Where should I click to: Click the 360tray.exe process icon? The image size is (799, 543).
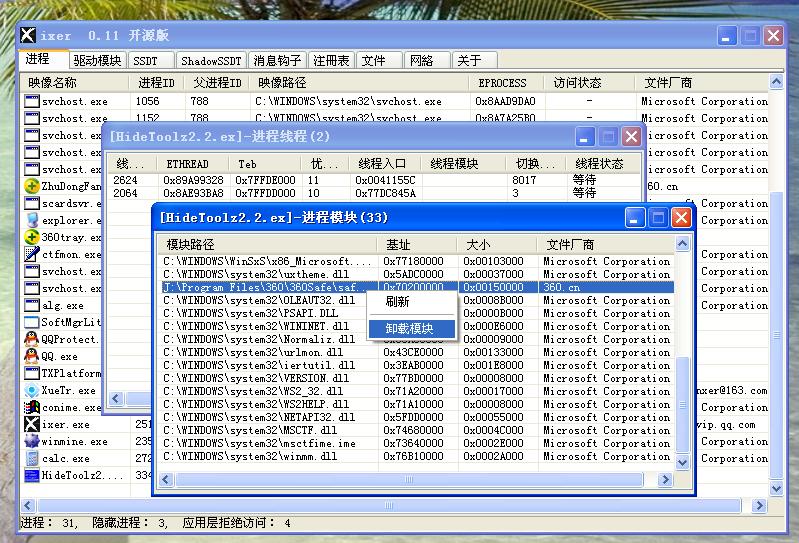pyautogui.click(x=32, y=237)
